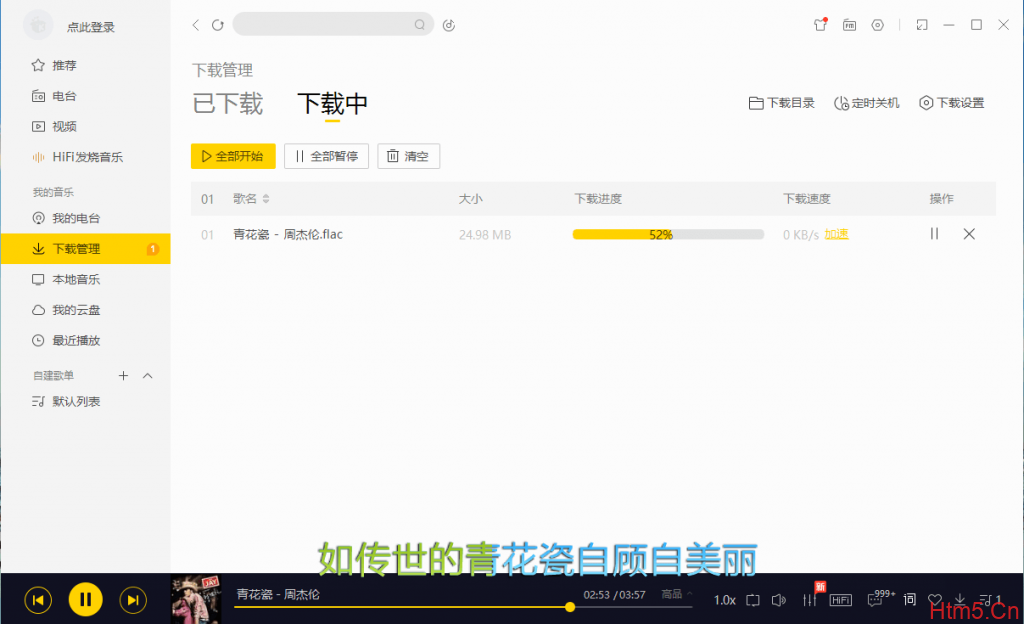Open the FM radio icon in title bar
This screenshot has width=1024, height=624.
pos(849,25)
